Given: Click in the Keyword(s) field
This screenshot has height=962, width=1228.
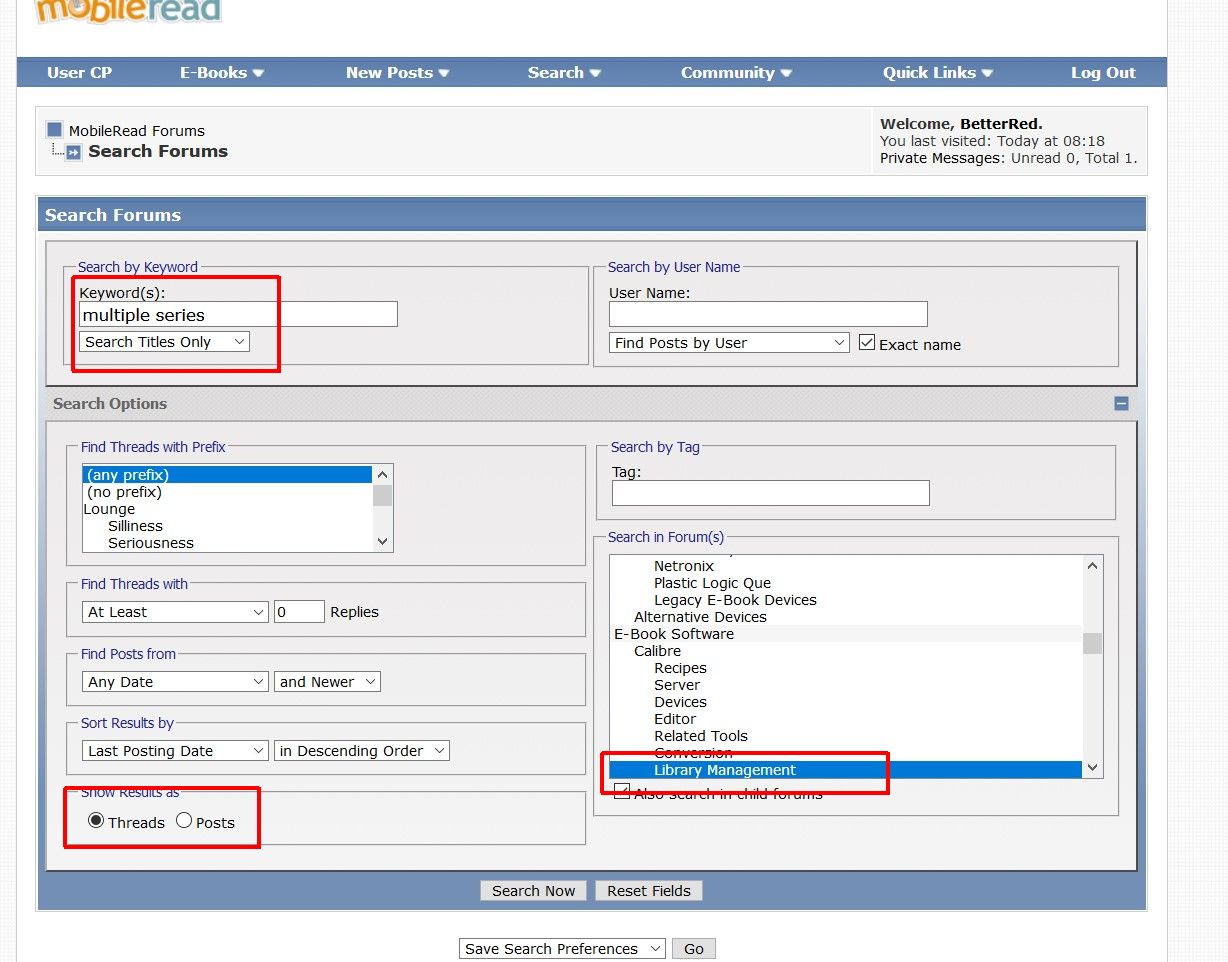Looking at the screenshot, I should pos(238,314).
